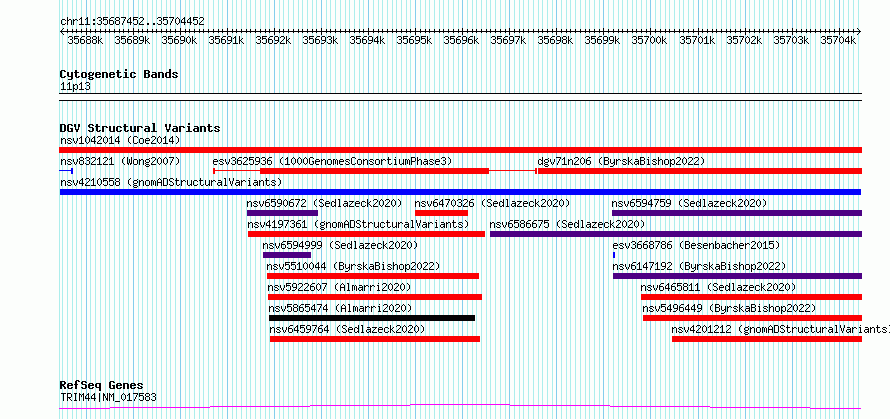Open nsv6594999 (Sedlazeck2020) label
The image size is (890, 419).
(340, 245)
